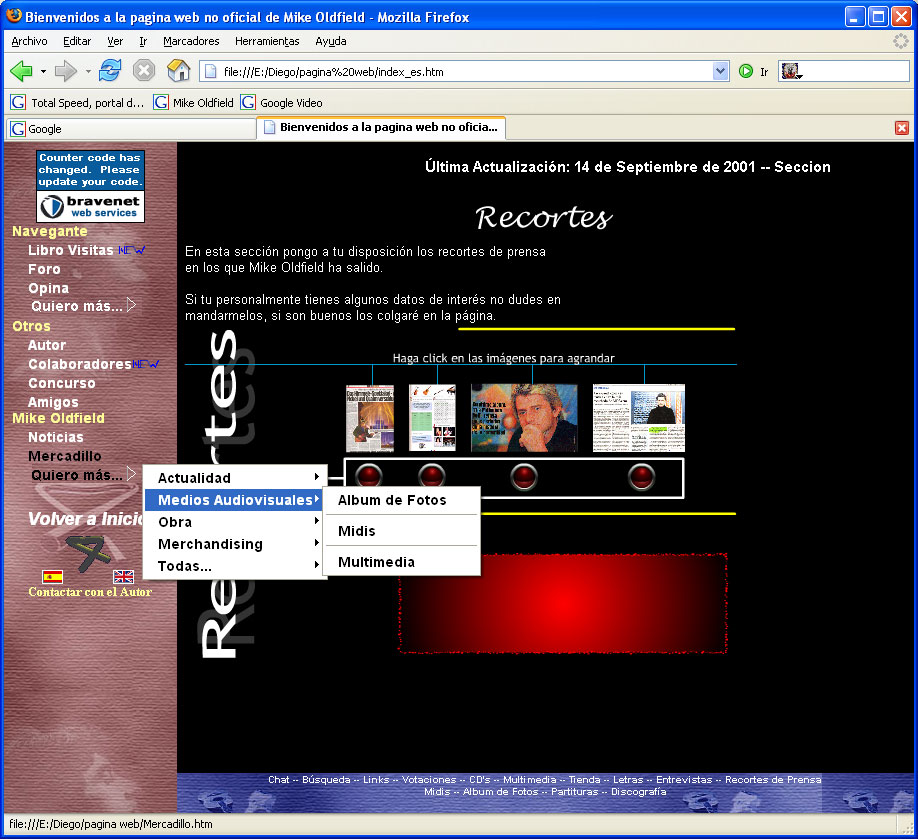The image size is (918, 839).
Task: Open the Opina link
Action: (x=49, y=288)
